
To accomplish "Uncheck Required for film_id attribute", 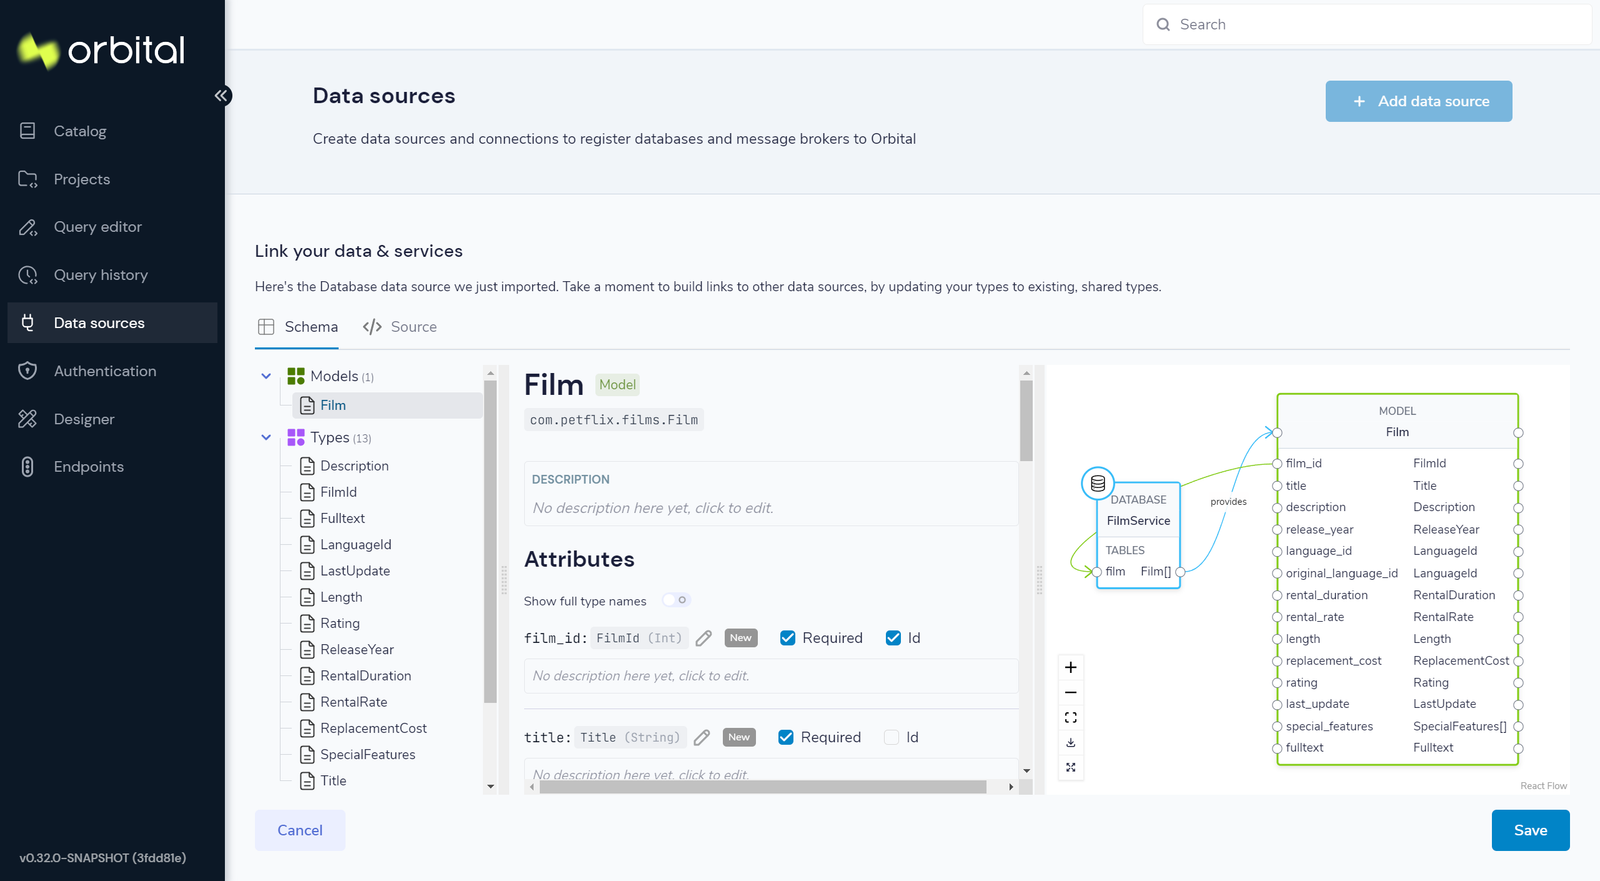I will pos(788,638).
